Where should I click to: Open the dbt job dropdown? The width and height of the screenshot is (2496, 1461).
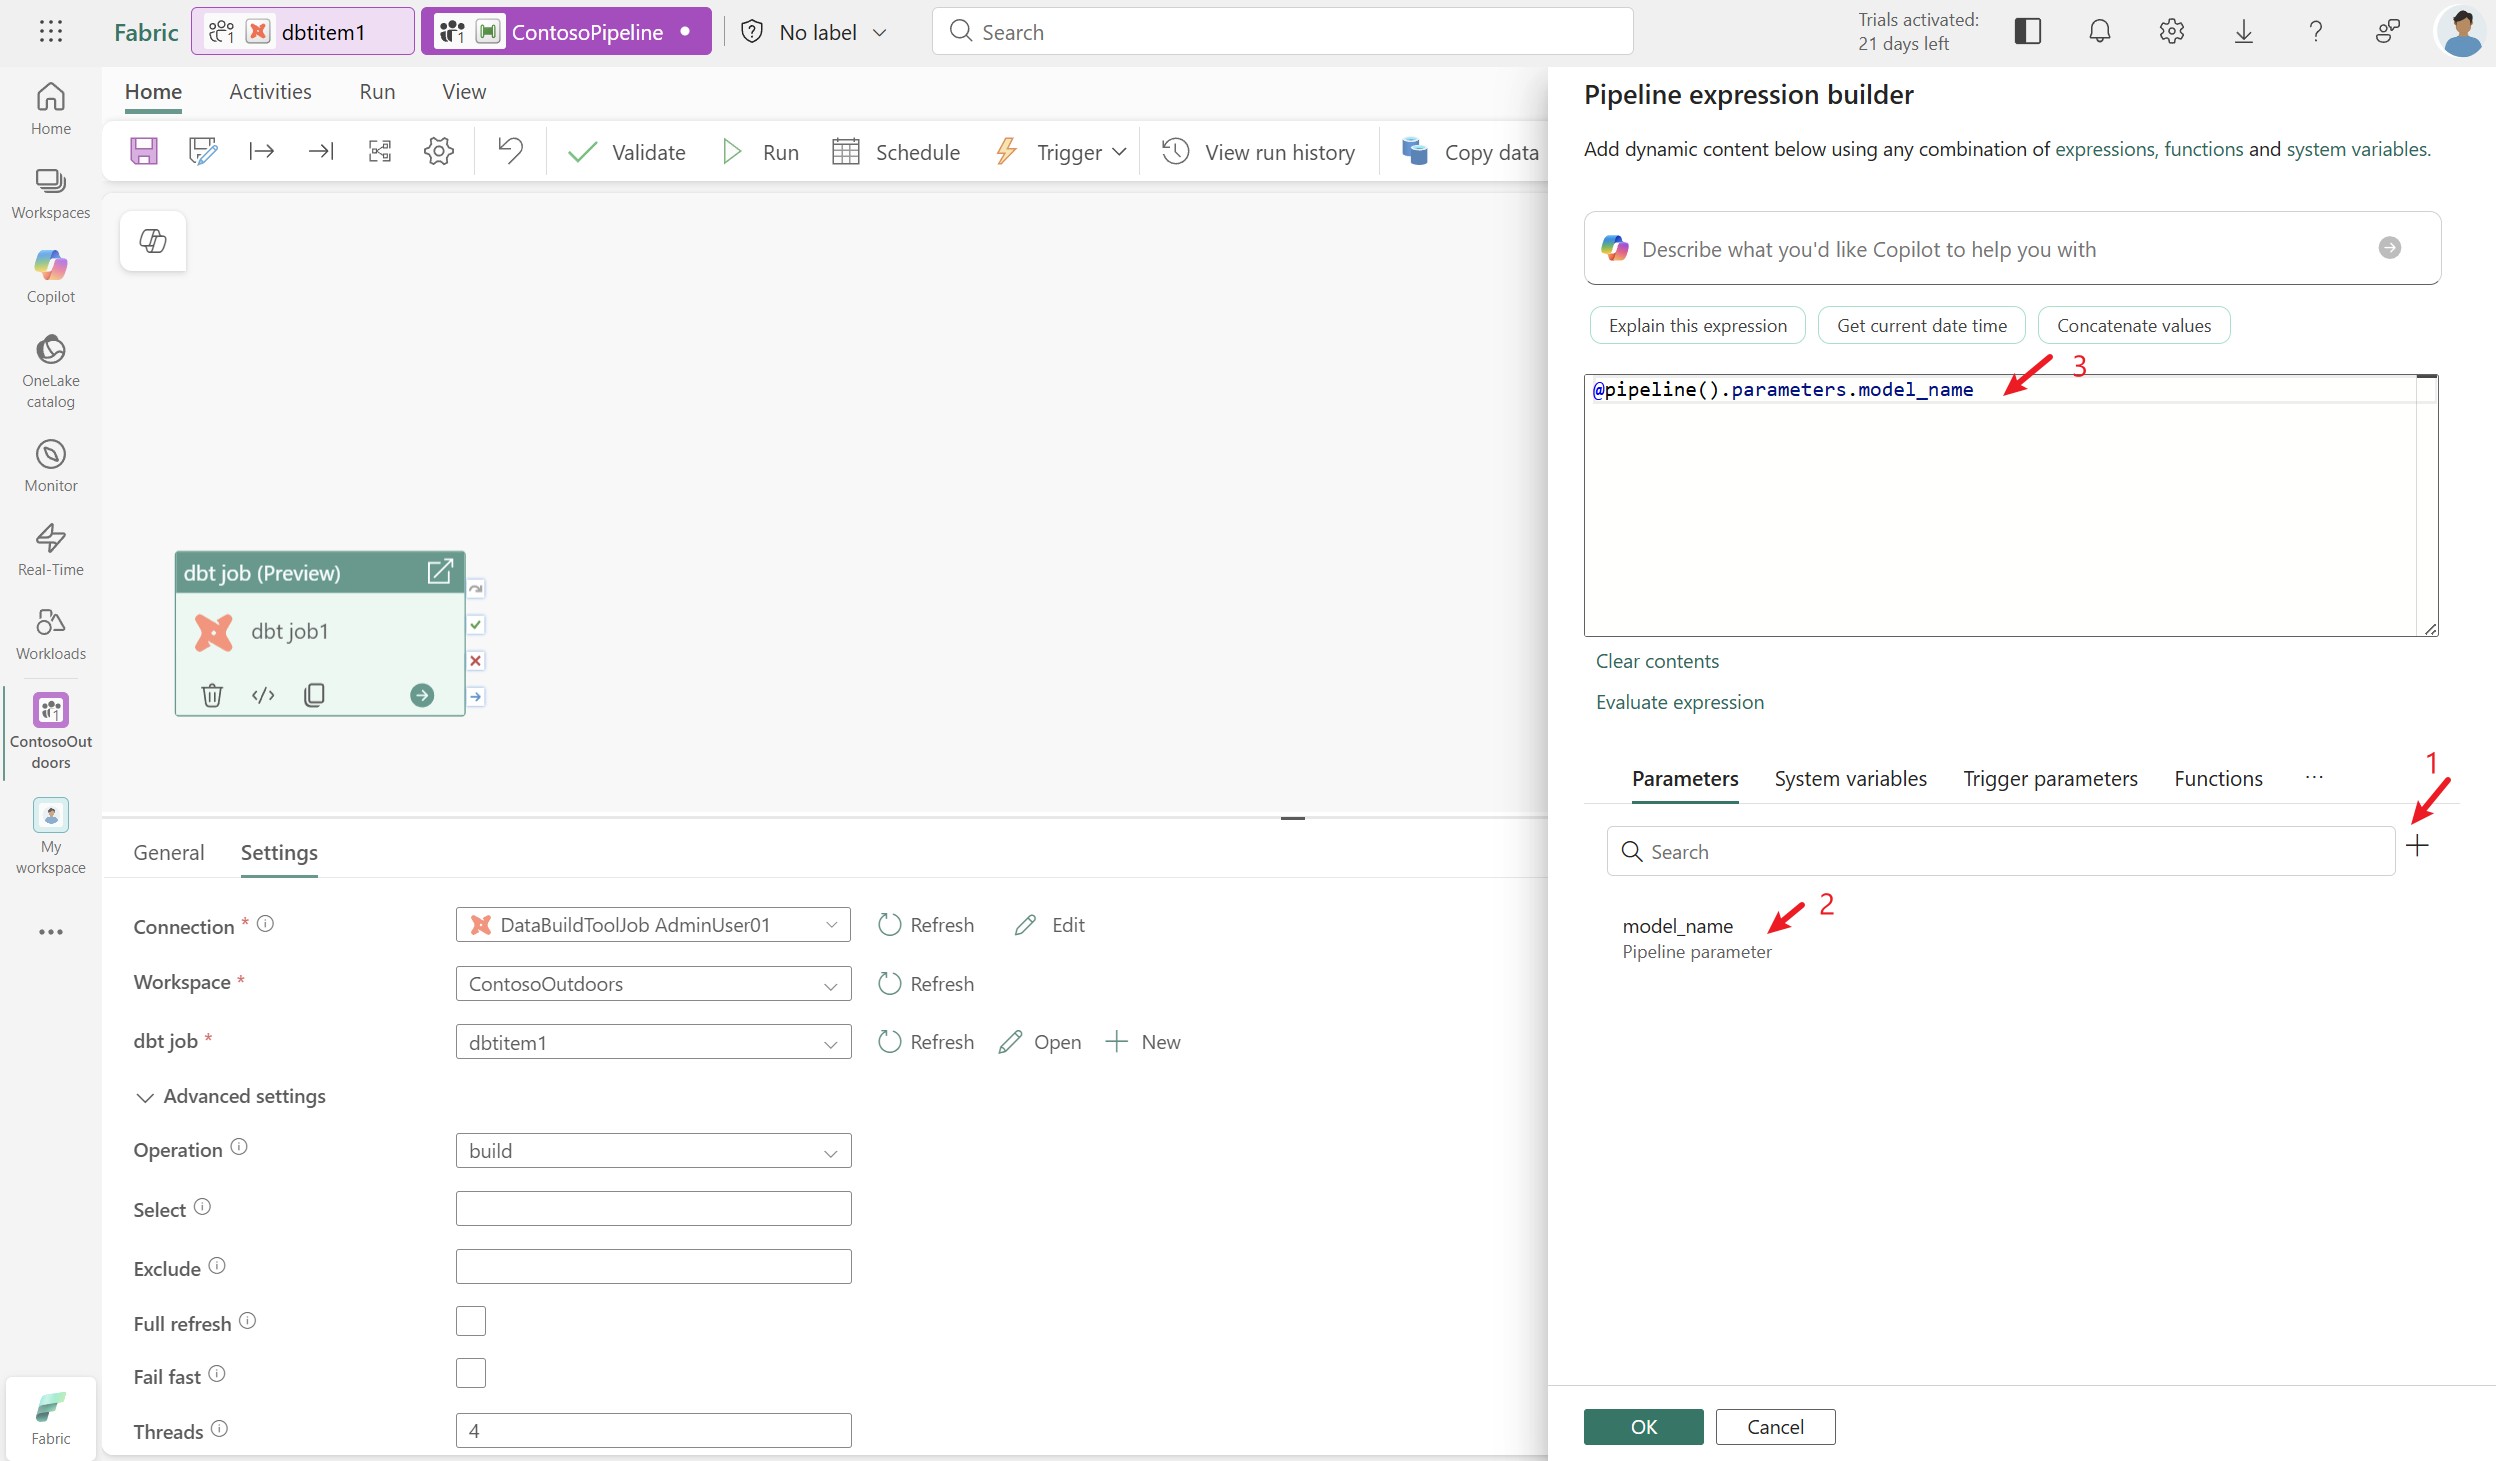[653, 1042]
